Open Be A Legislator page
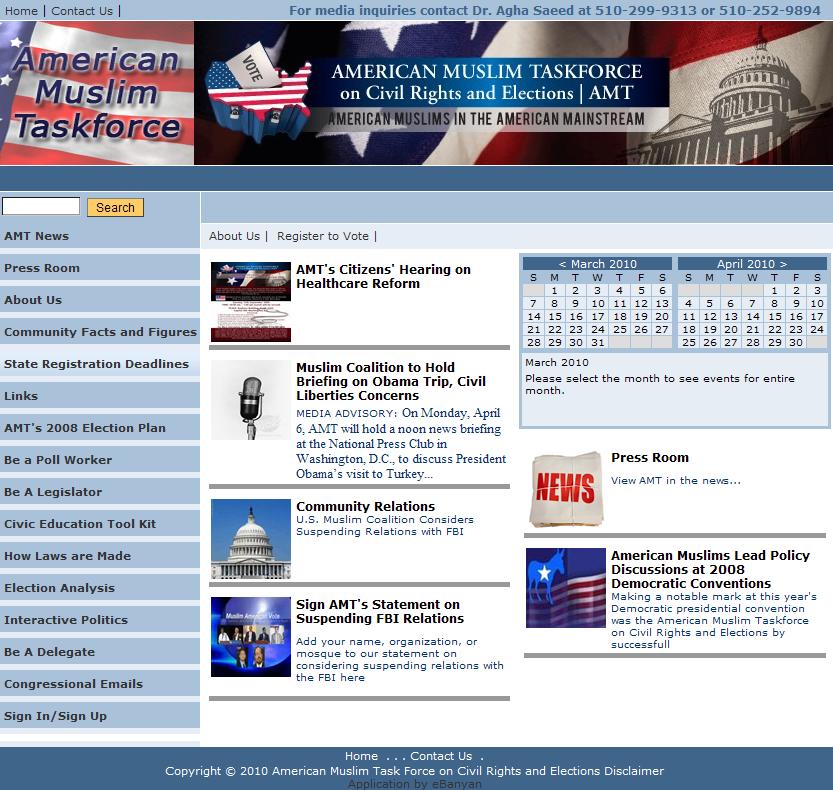Screen dimensions: 833x790 click(100, 492)
